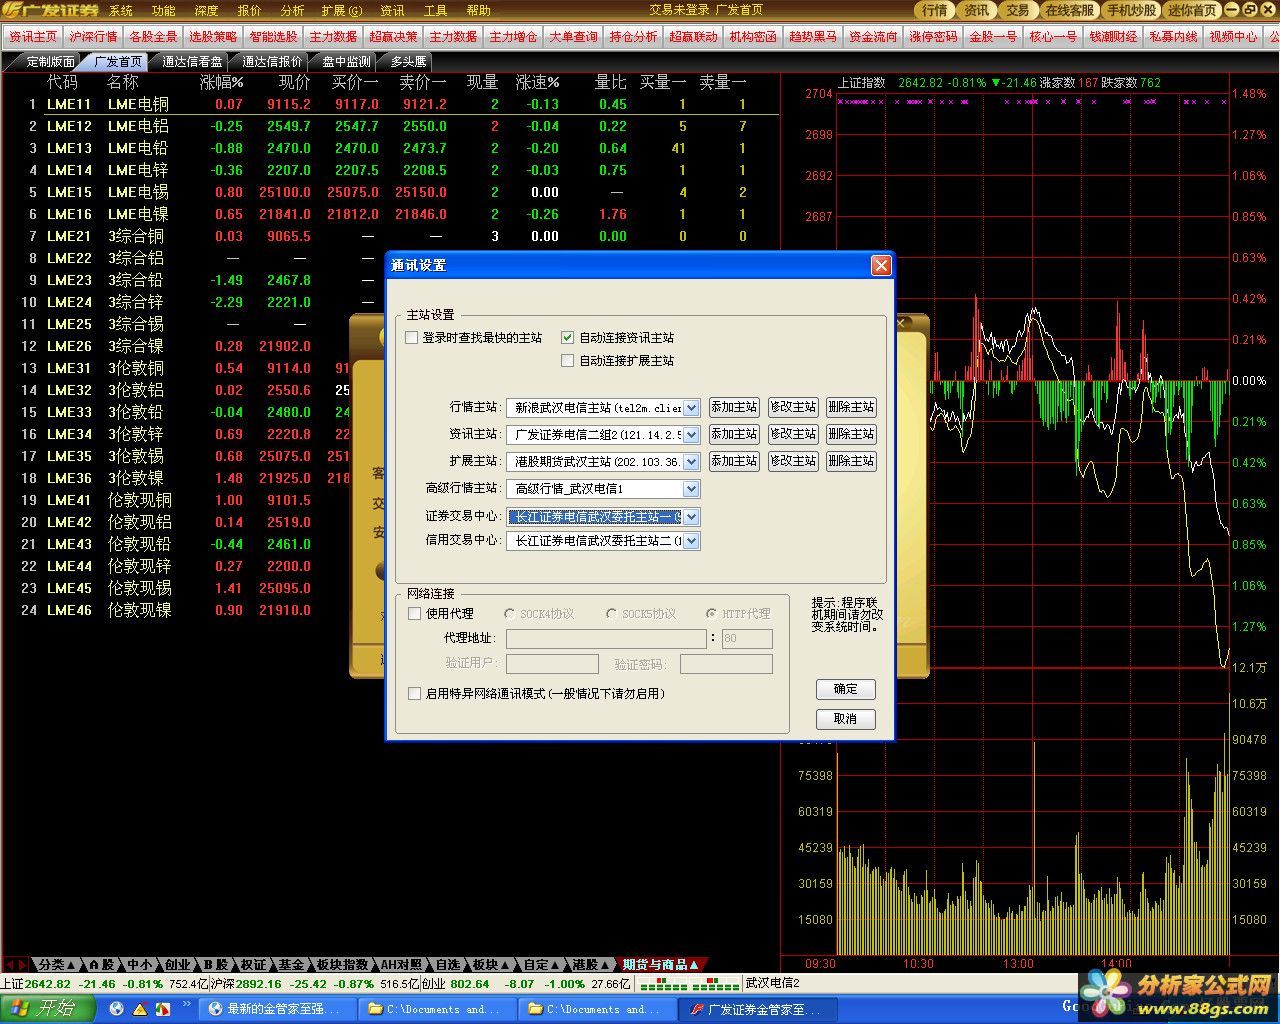Expand the 信用交易中心 combo box
This screenshot has height=1024, width=1280.
[691, 541]
